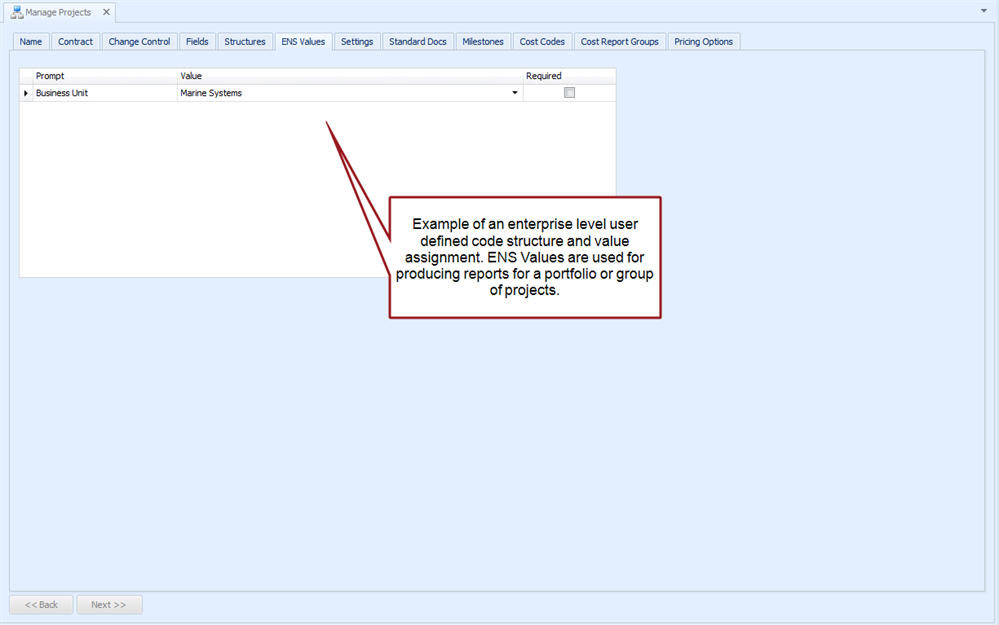Switch to the Cost Codes tab
Image resolution: width=999 pixels, height=625 pixels.
(x=542, y=42)
